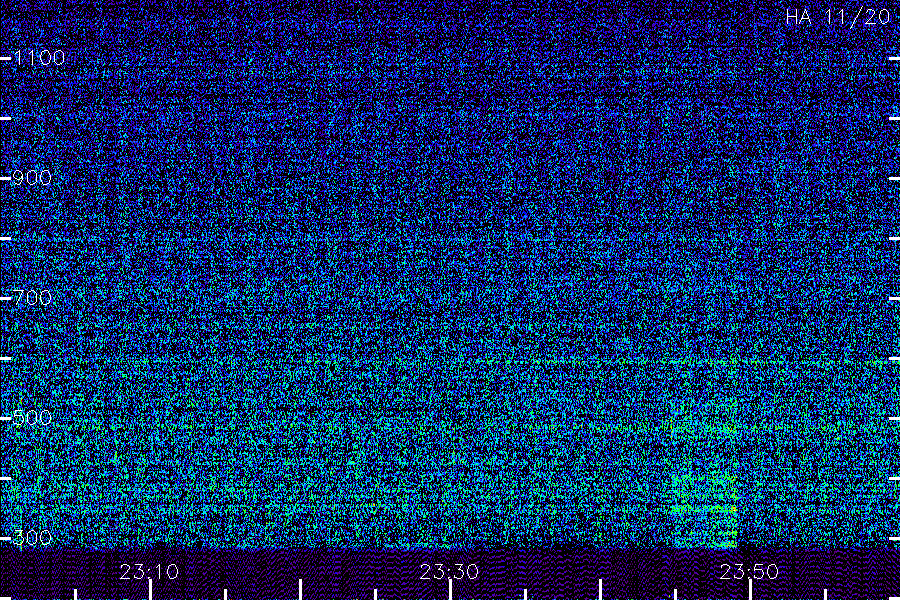This screenshot has width=900, height=600.
Task: Click the 1100 frequency axis label
Action: [x=39, y=57]
